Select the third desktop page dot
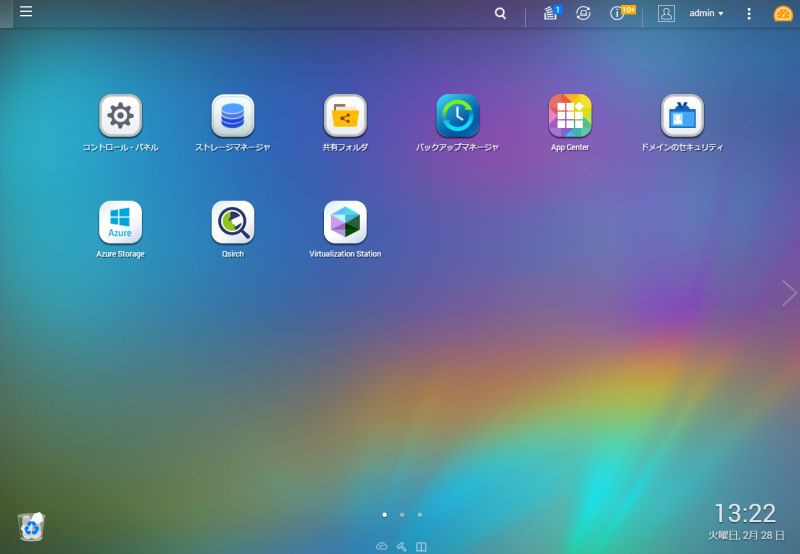Screen dimensions: 800x554 pyautogui.click(x=419, y=515)
